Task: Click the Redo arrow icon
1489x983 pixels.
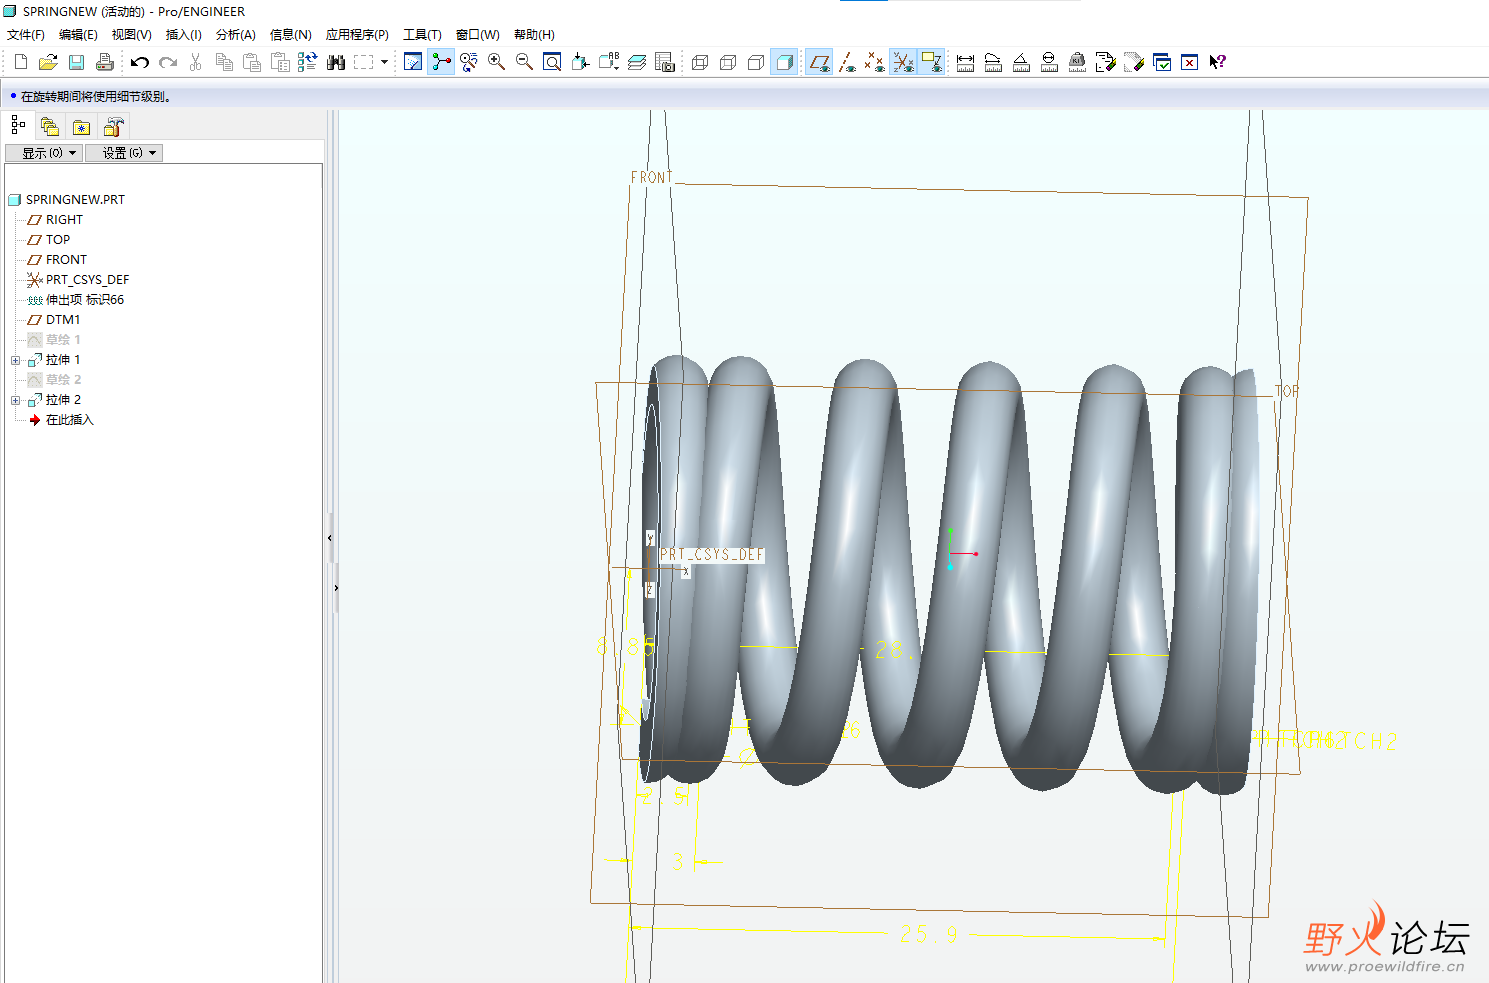Action: [x=168, y=62]
